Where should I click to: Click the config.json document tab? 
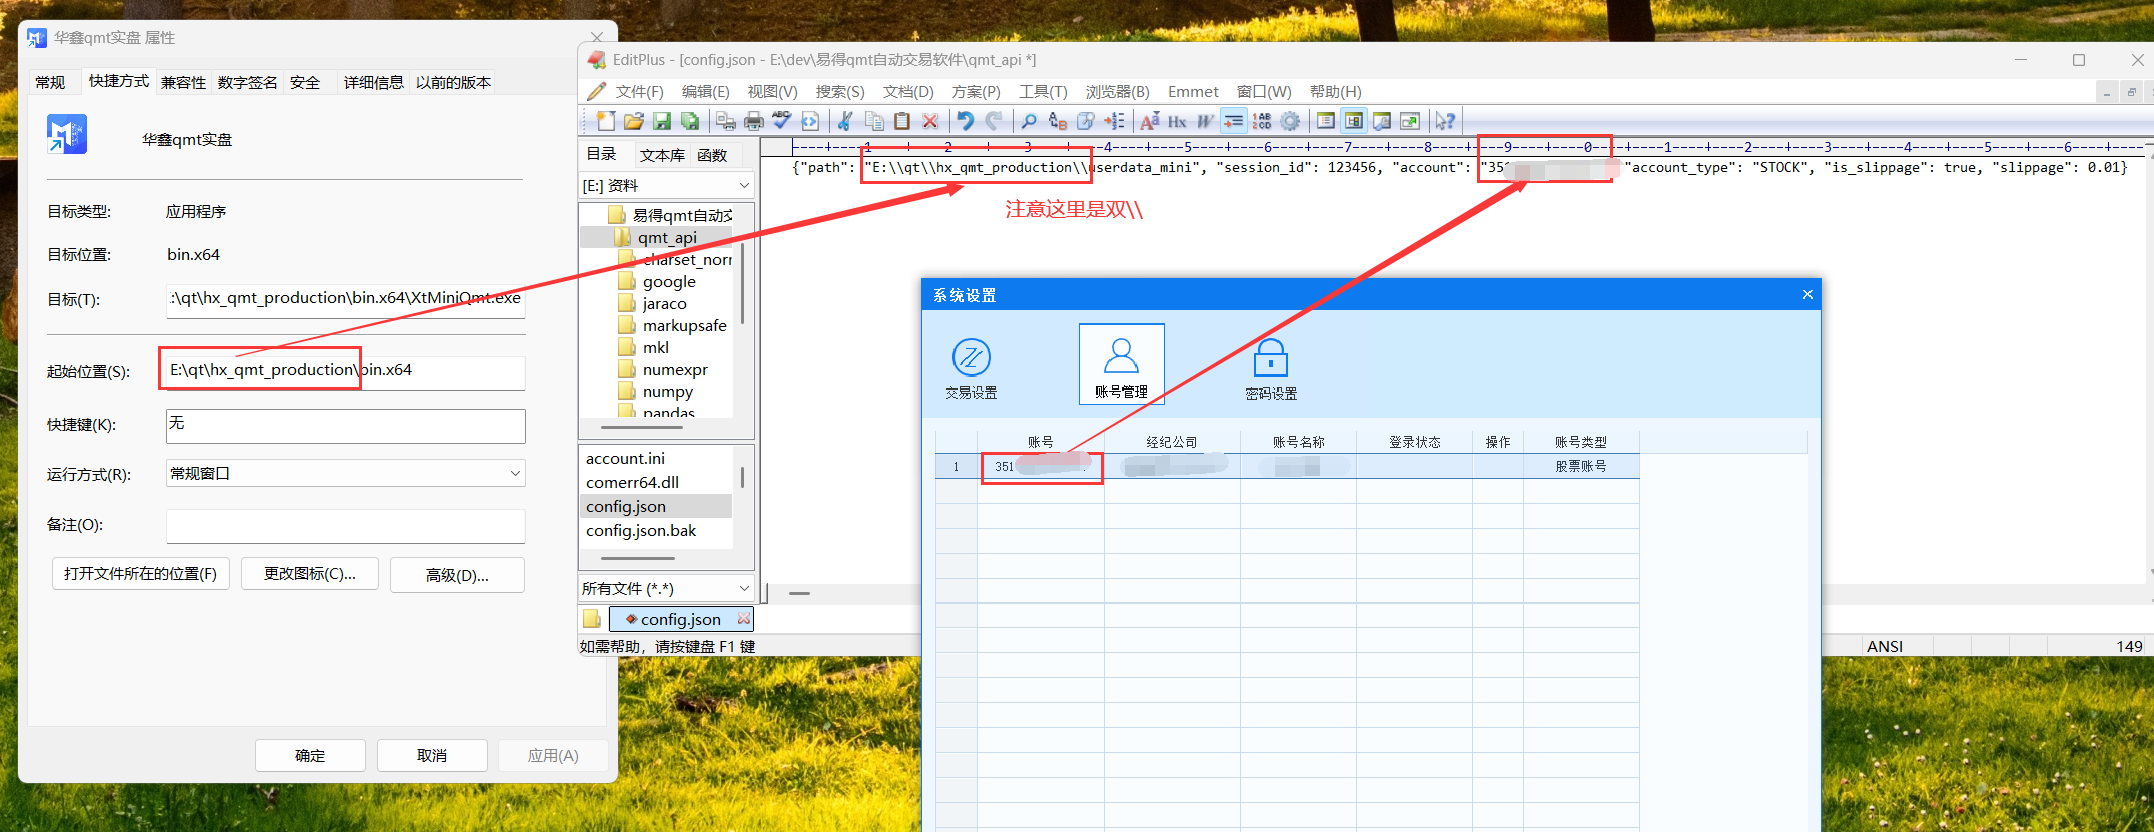point(680,619)
